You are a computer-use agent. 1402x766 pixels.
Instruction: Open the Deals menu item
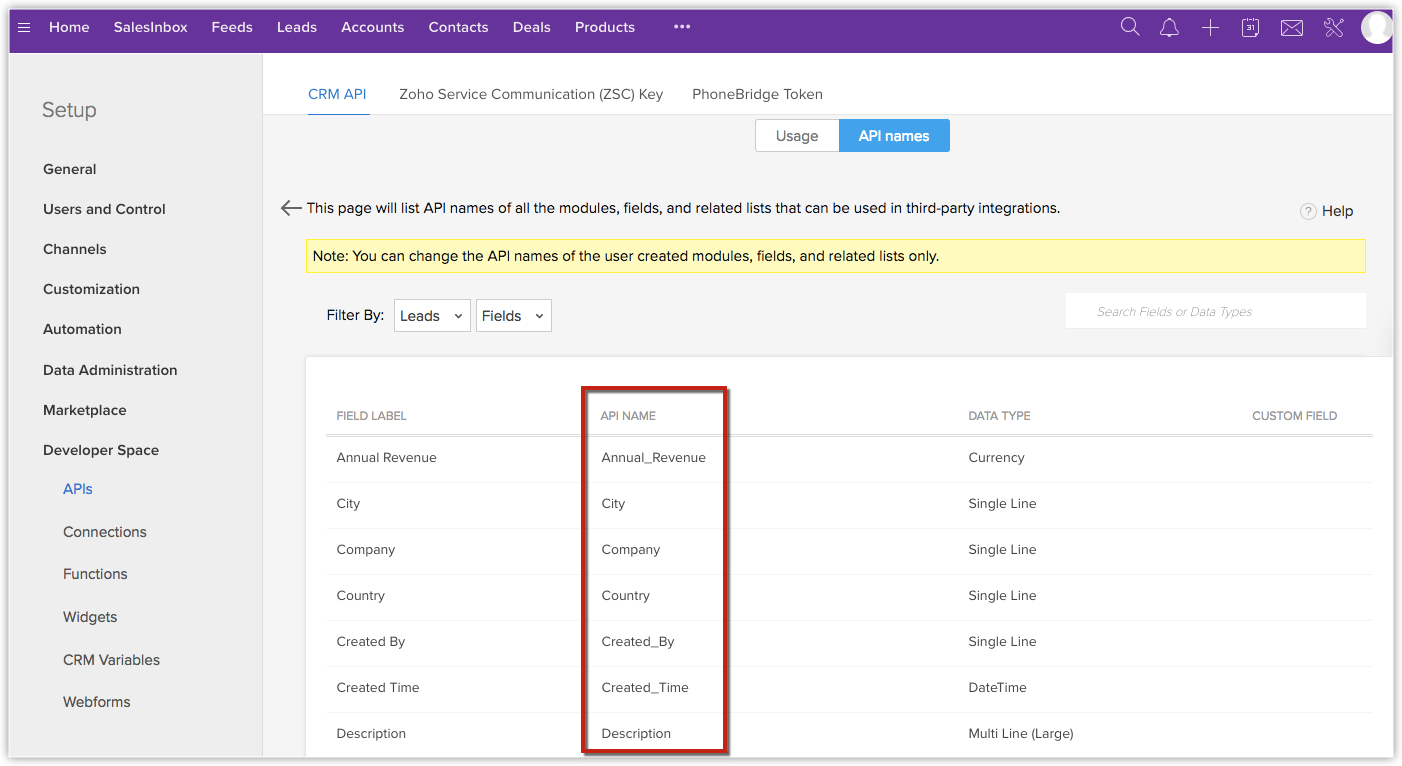coord(531,27)
